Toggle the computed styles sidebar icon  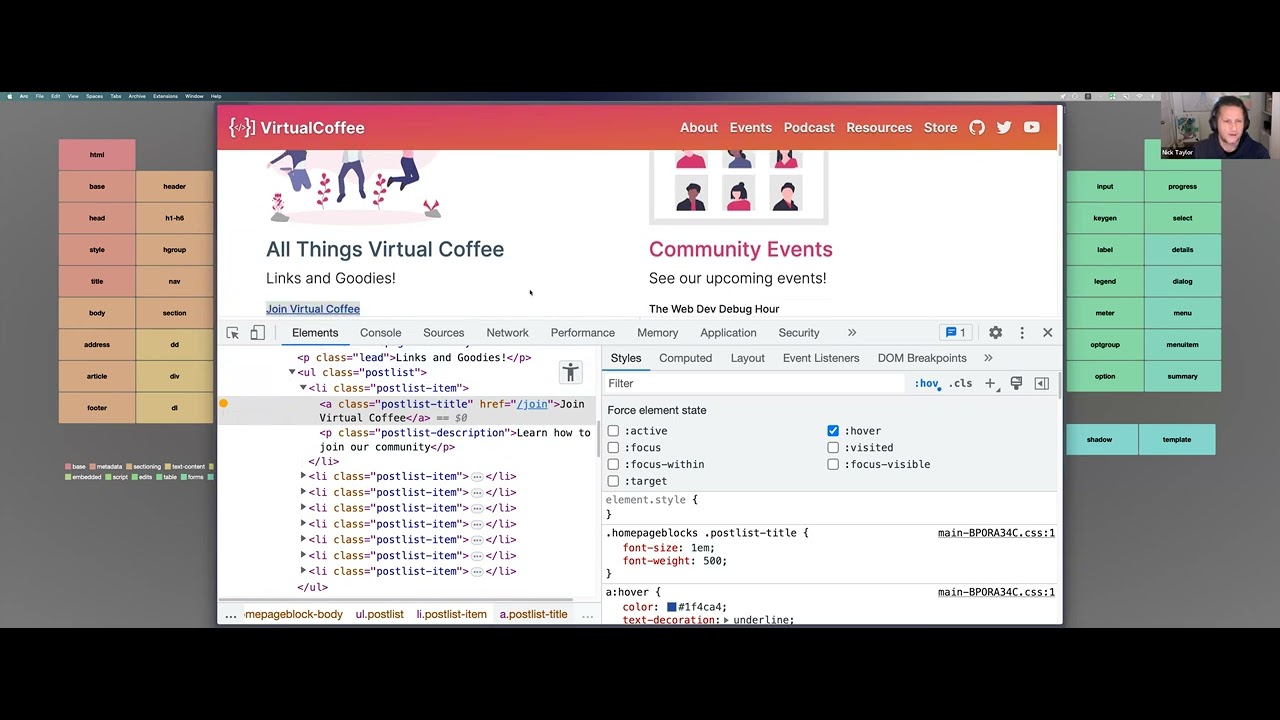click(x=1041, y=384)
